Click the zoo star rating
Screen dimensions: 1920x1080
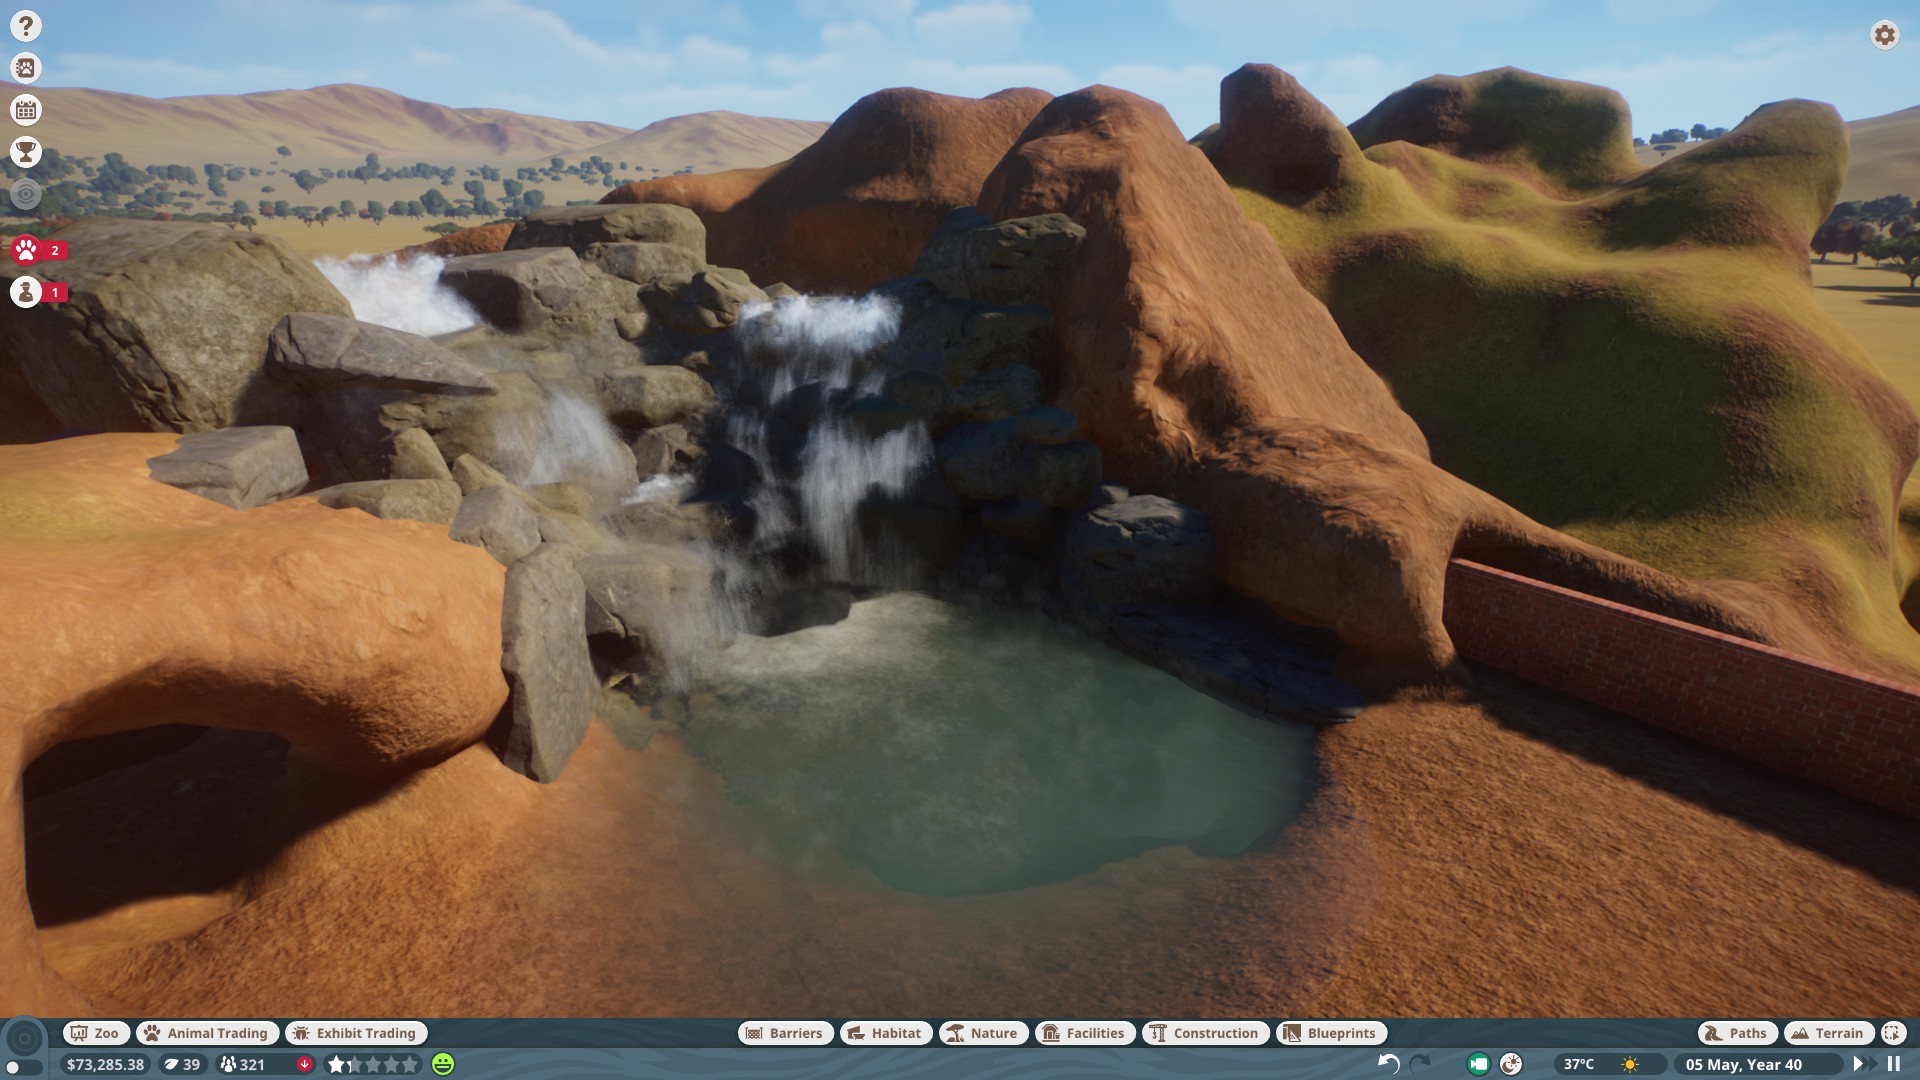tap(373, 1064)
